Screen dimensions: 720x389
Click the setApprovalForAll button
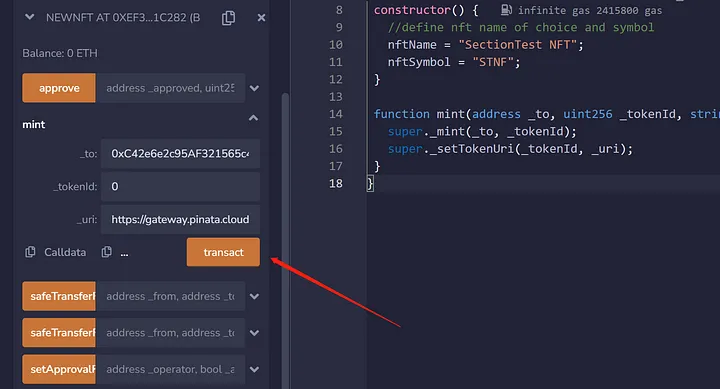59,369
